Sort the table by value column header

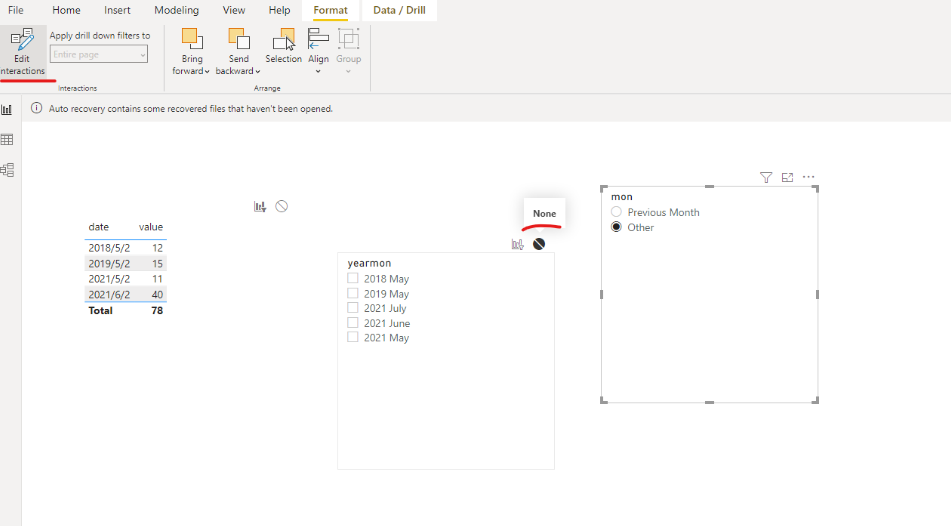tap(150, 227)
